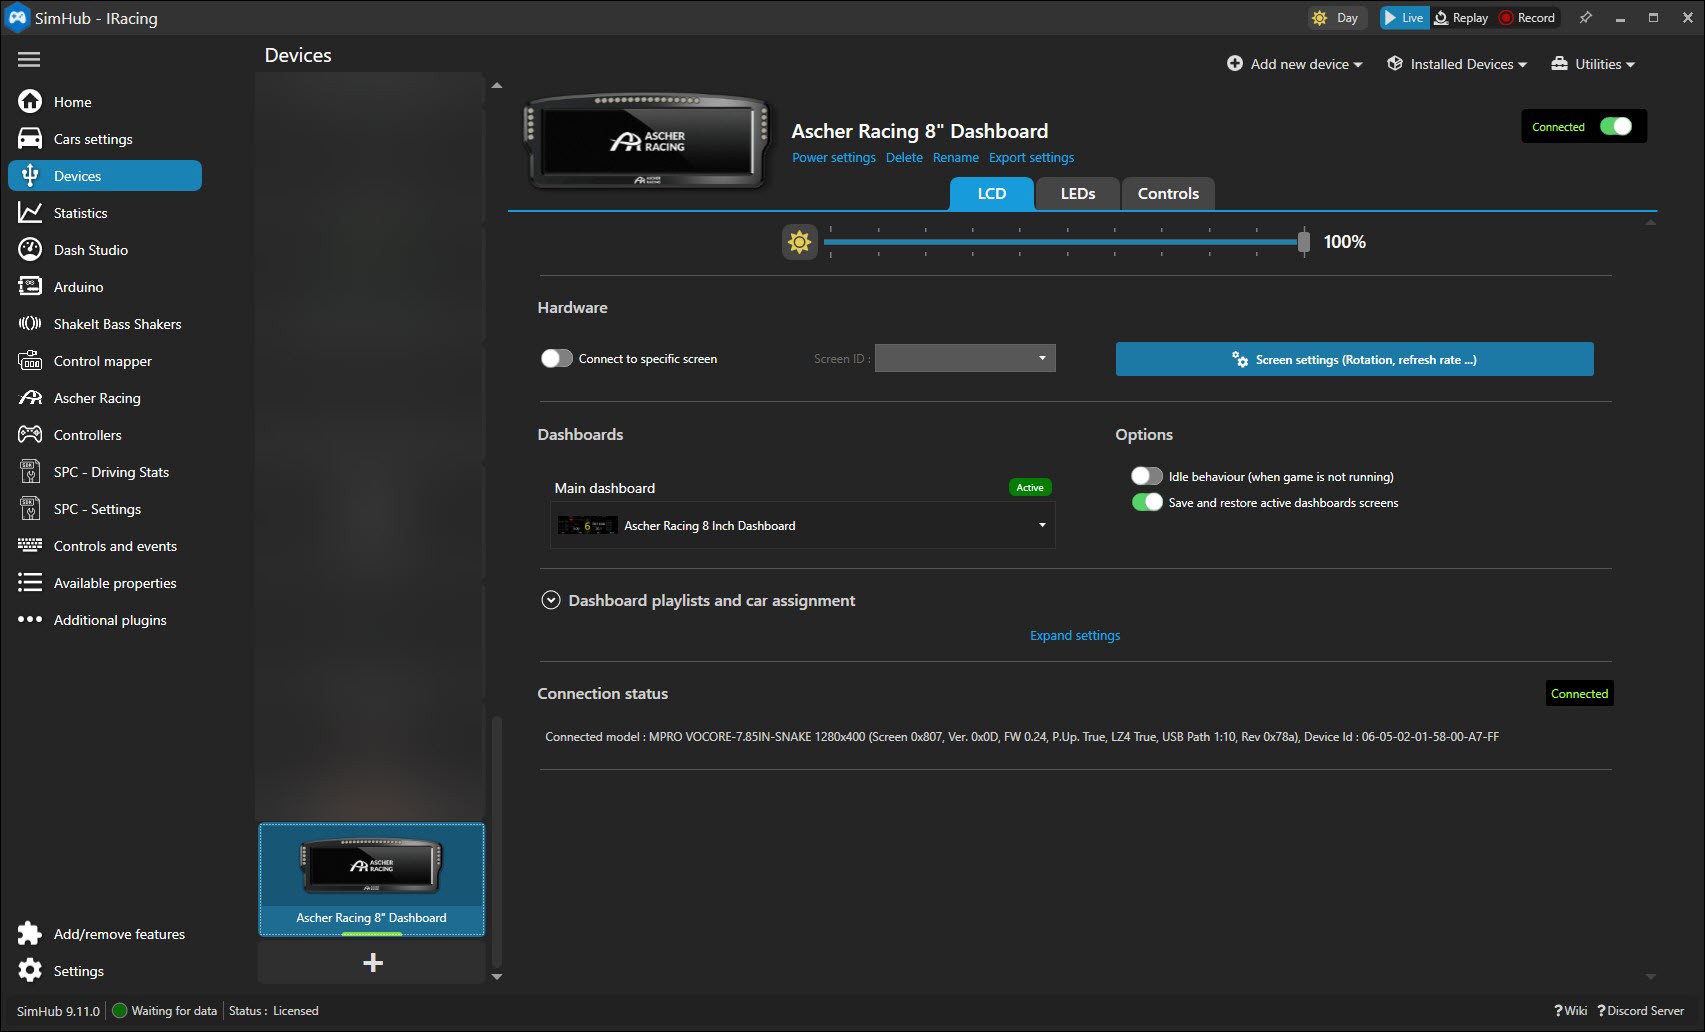Click the Control mapper icon
Viewport: 1705px width, 1032px height.
pos(30,361)
